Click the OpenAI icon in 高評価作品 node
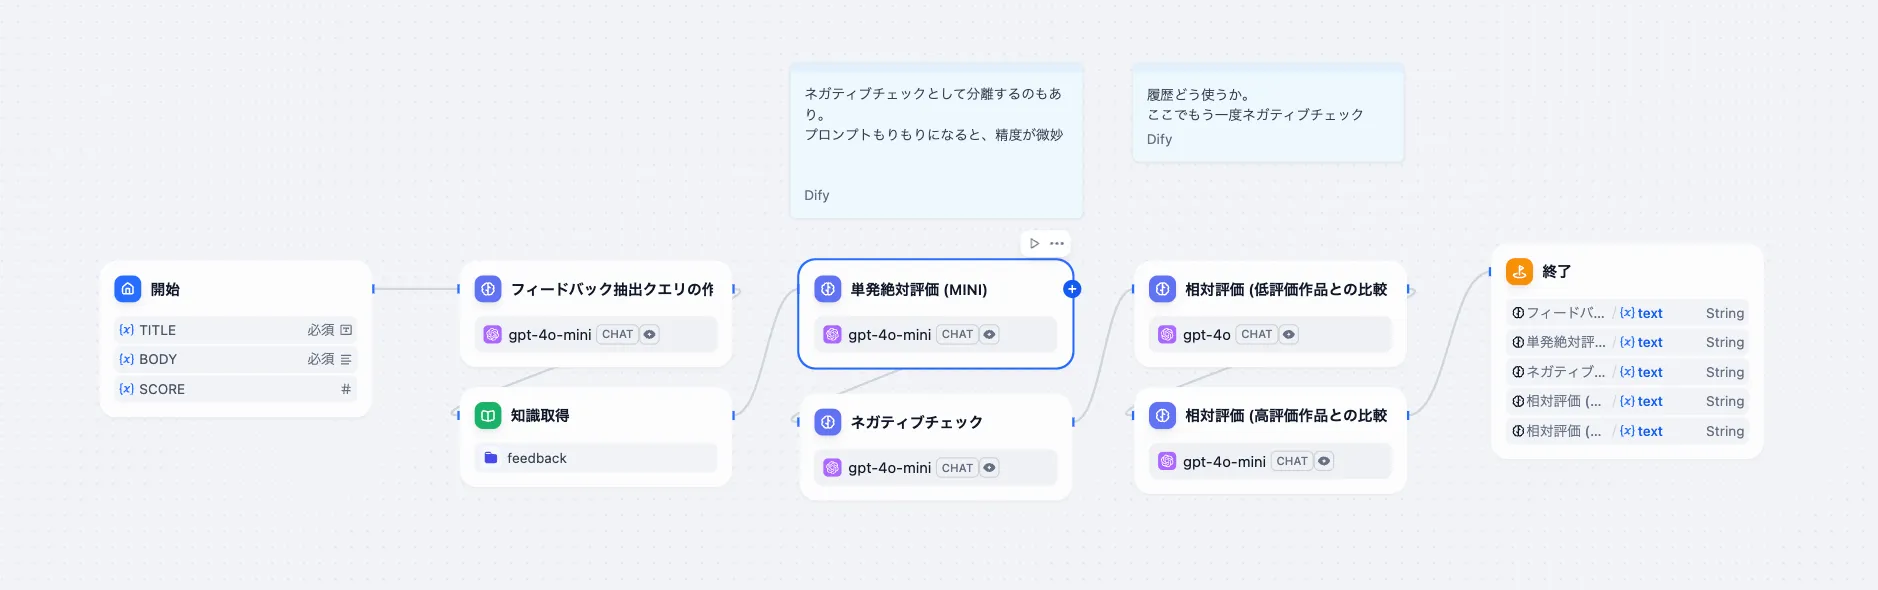This screenshot has width=1878, height=590. [x=1167, y=461]
